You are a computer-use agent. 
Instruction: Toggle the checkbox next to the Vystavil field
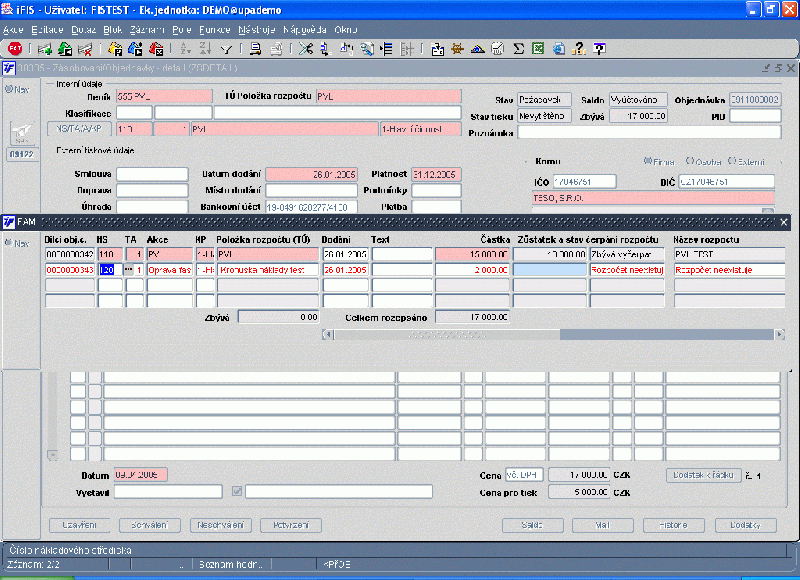click(x=237, y=491)
